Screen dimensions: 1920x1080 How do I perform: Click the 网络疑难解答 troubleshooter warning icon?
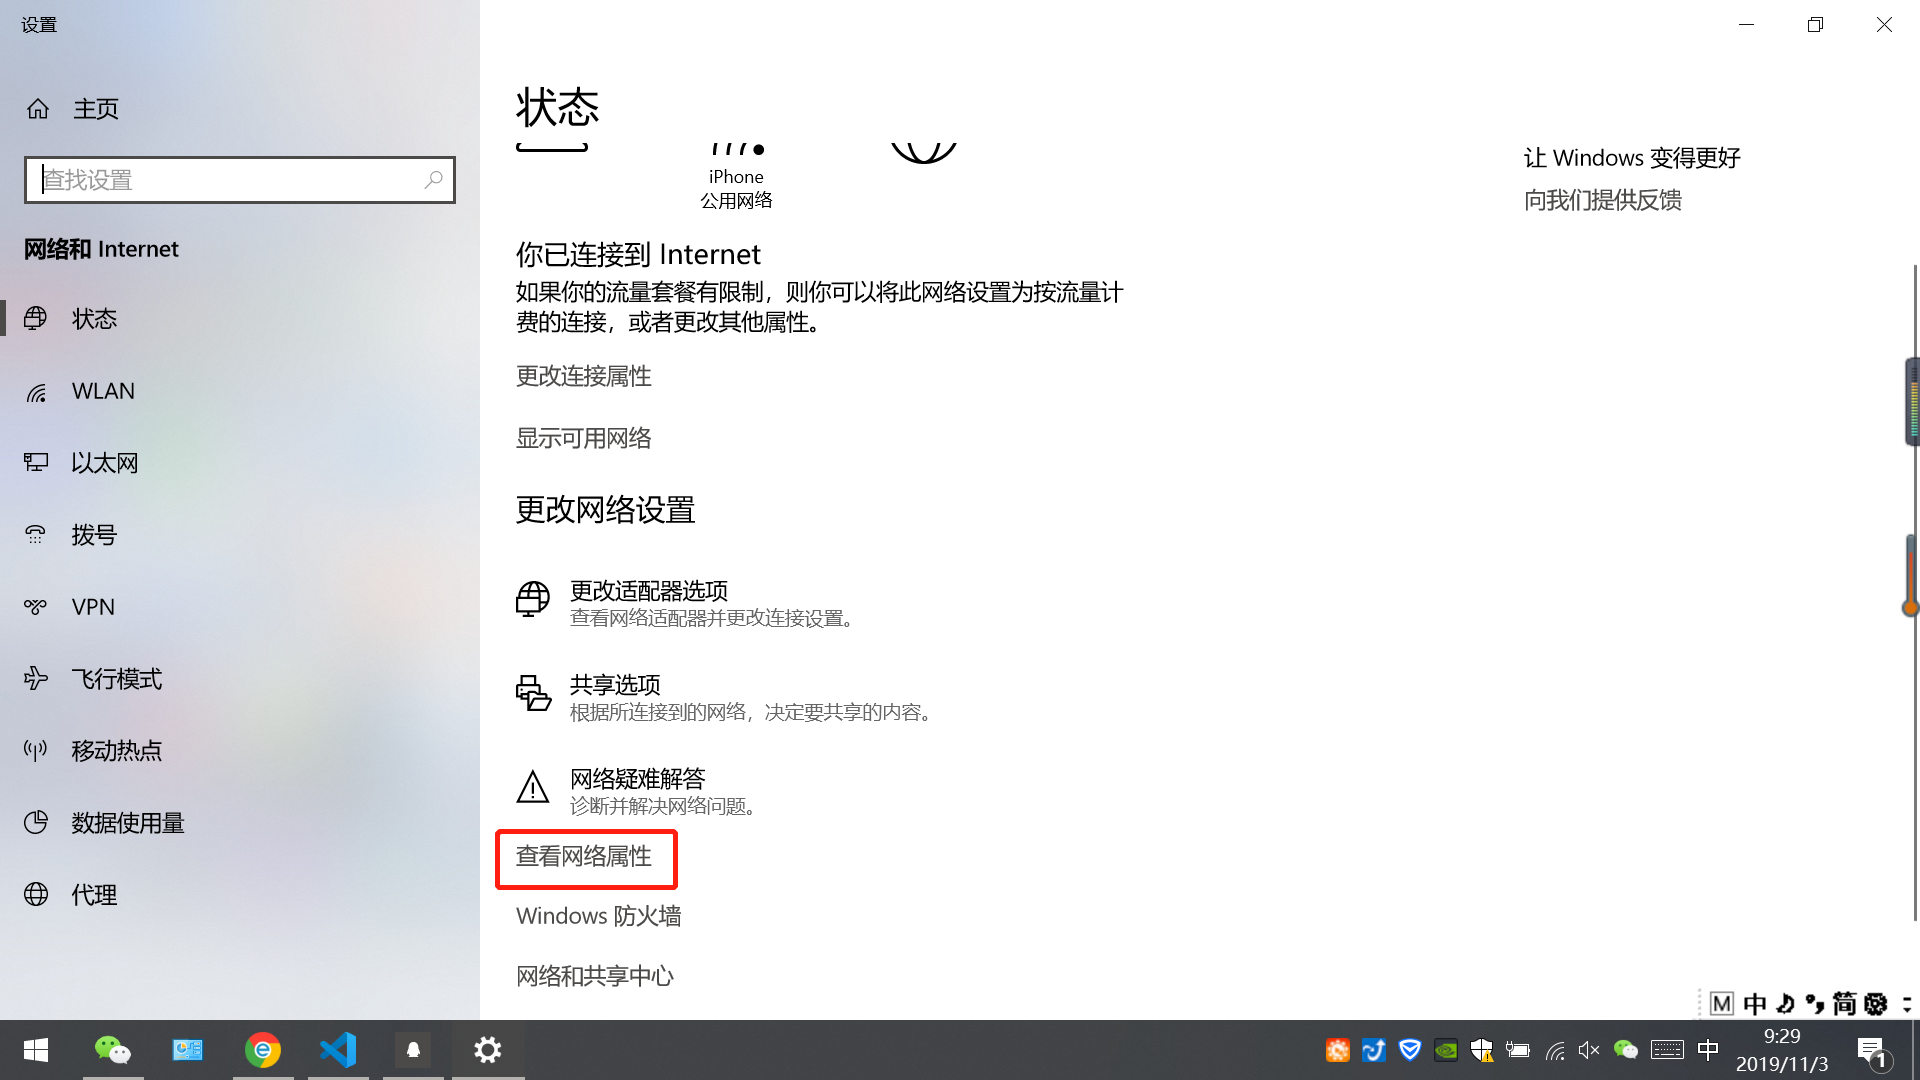tap(533, 788)
